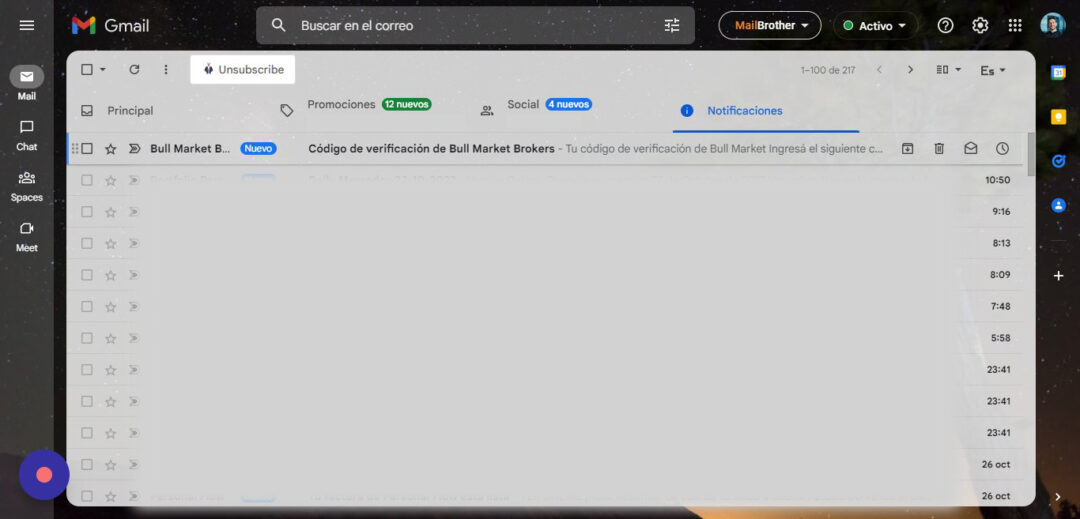Expand the Activo status dropdown
Viewport: 1080px width, 519px height.
point(875,26)
